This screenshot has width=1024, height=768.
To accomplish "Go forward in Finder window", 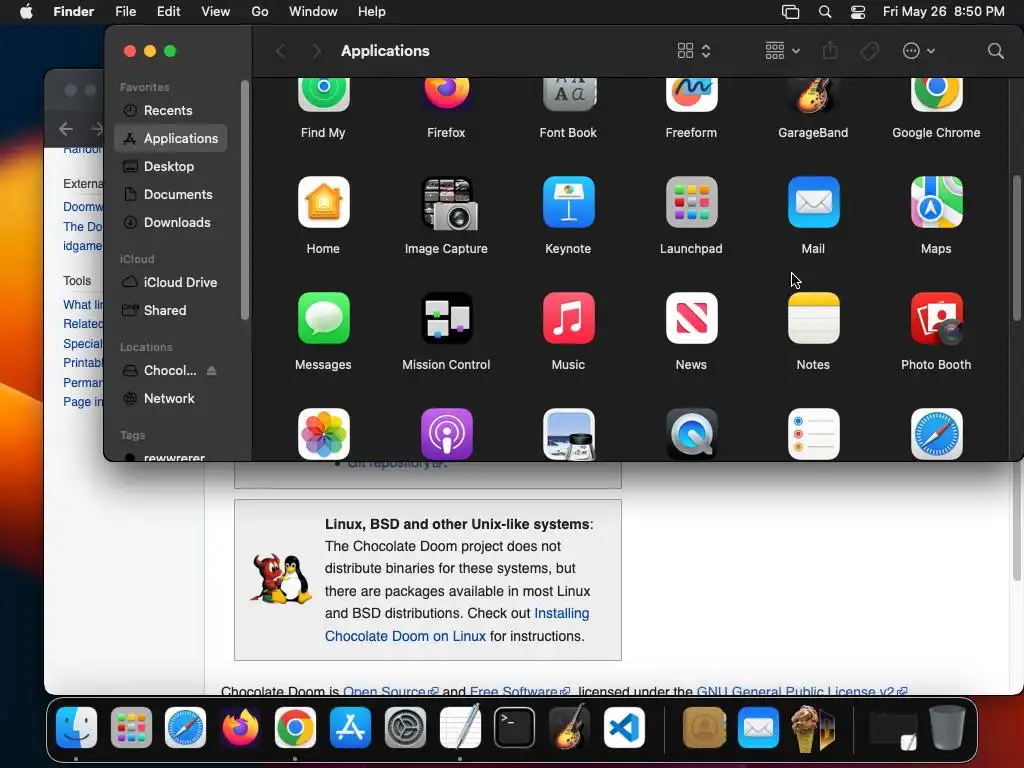I will 316,51.
